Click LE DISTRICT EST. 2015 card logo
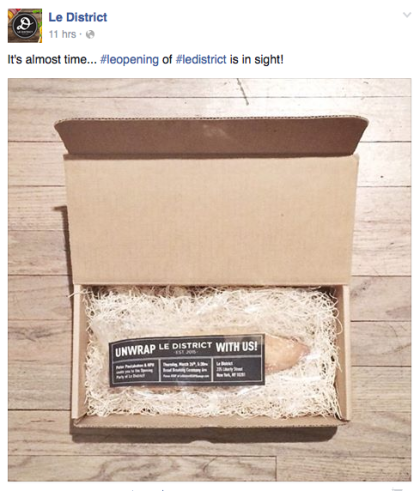Viewport: 420px width, 491px height. tap(185, 348)
